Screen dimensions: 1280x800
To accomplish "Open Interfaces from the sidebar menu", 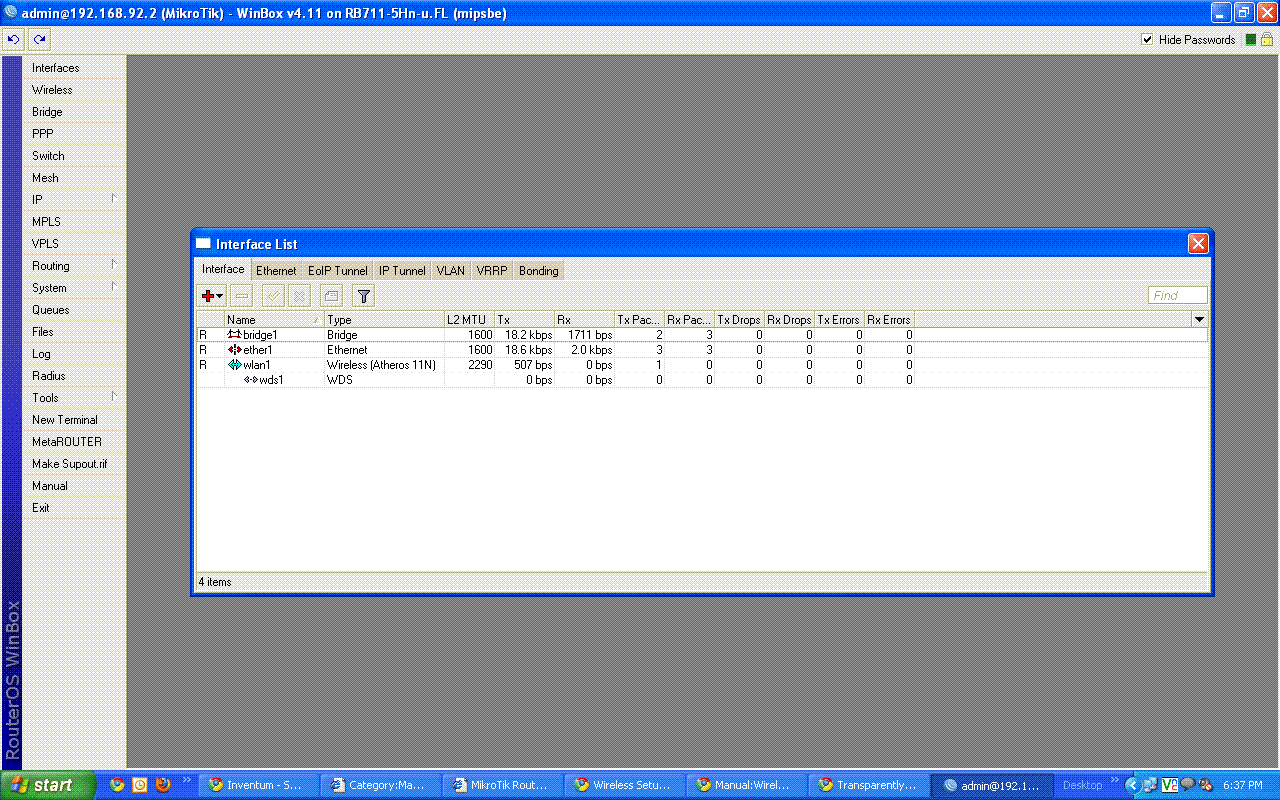I will tap(75, 68).
